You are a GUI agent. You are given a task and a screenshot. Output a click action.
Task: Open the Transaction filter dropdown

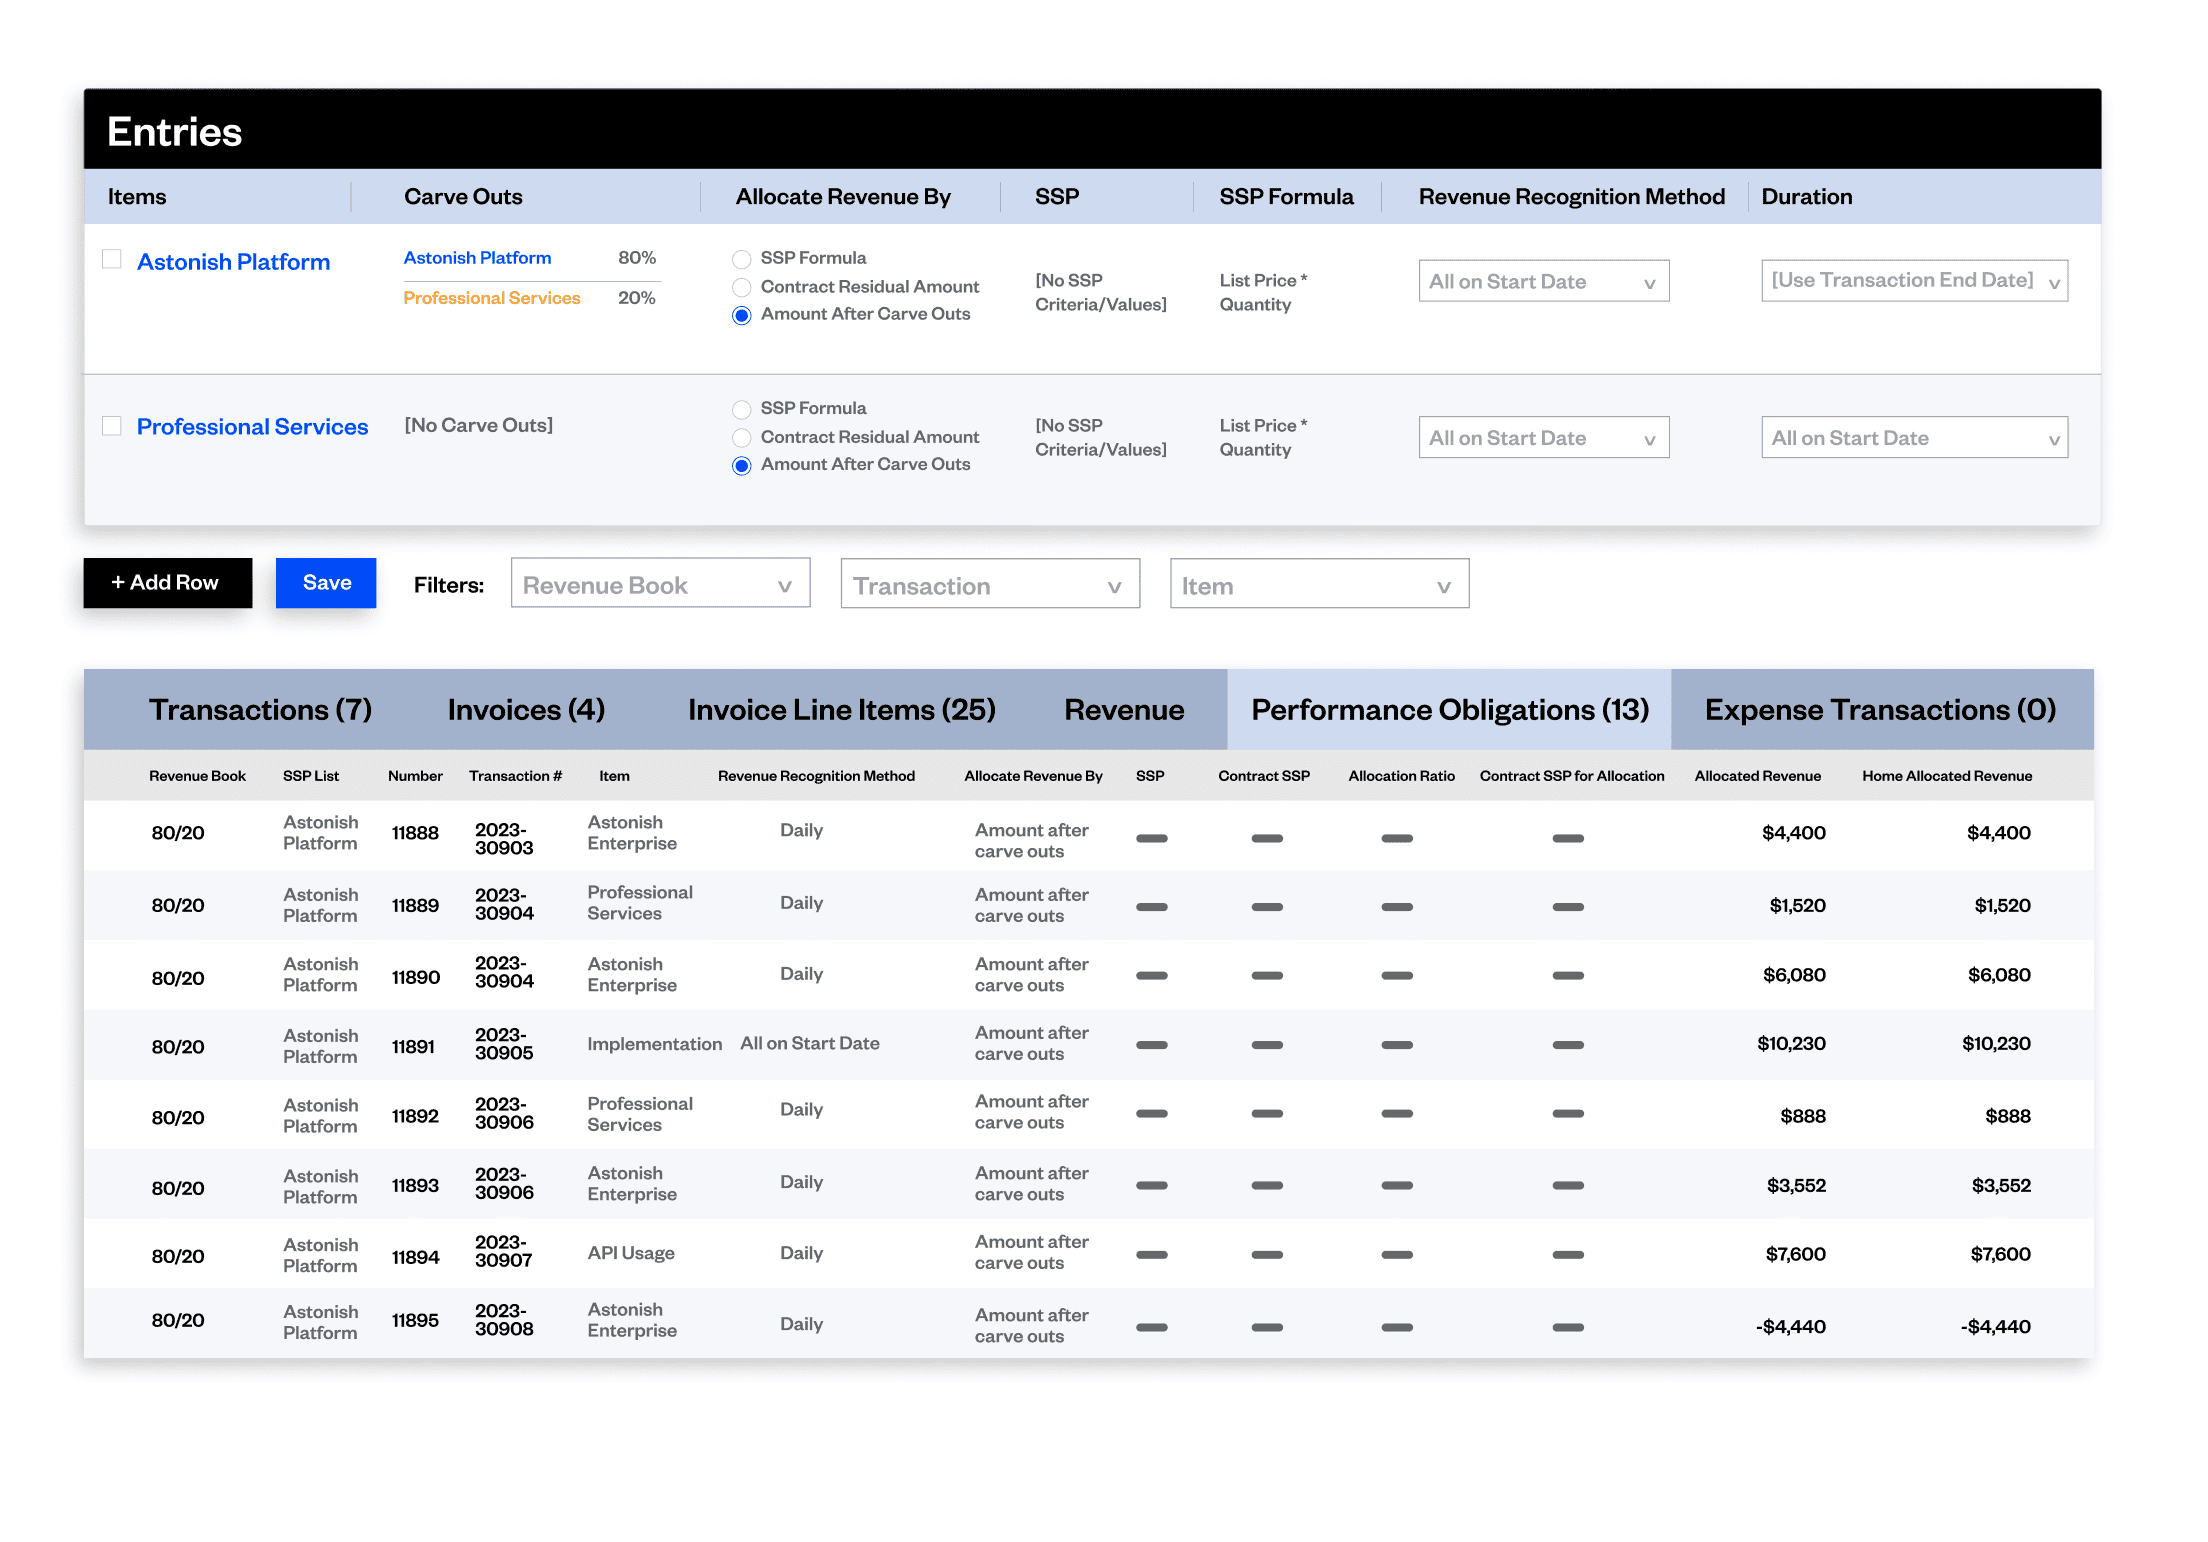[989, 585]
